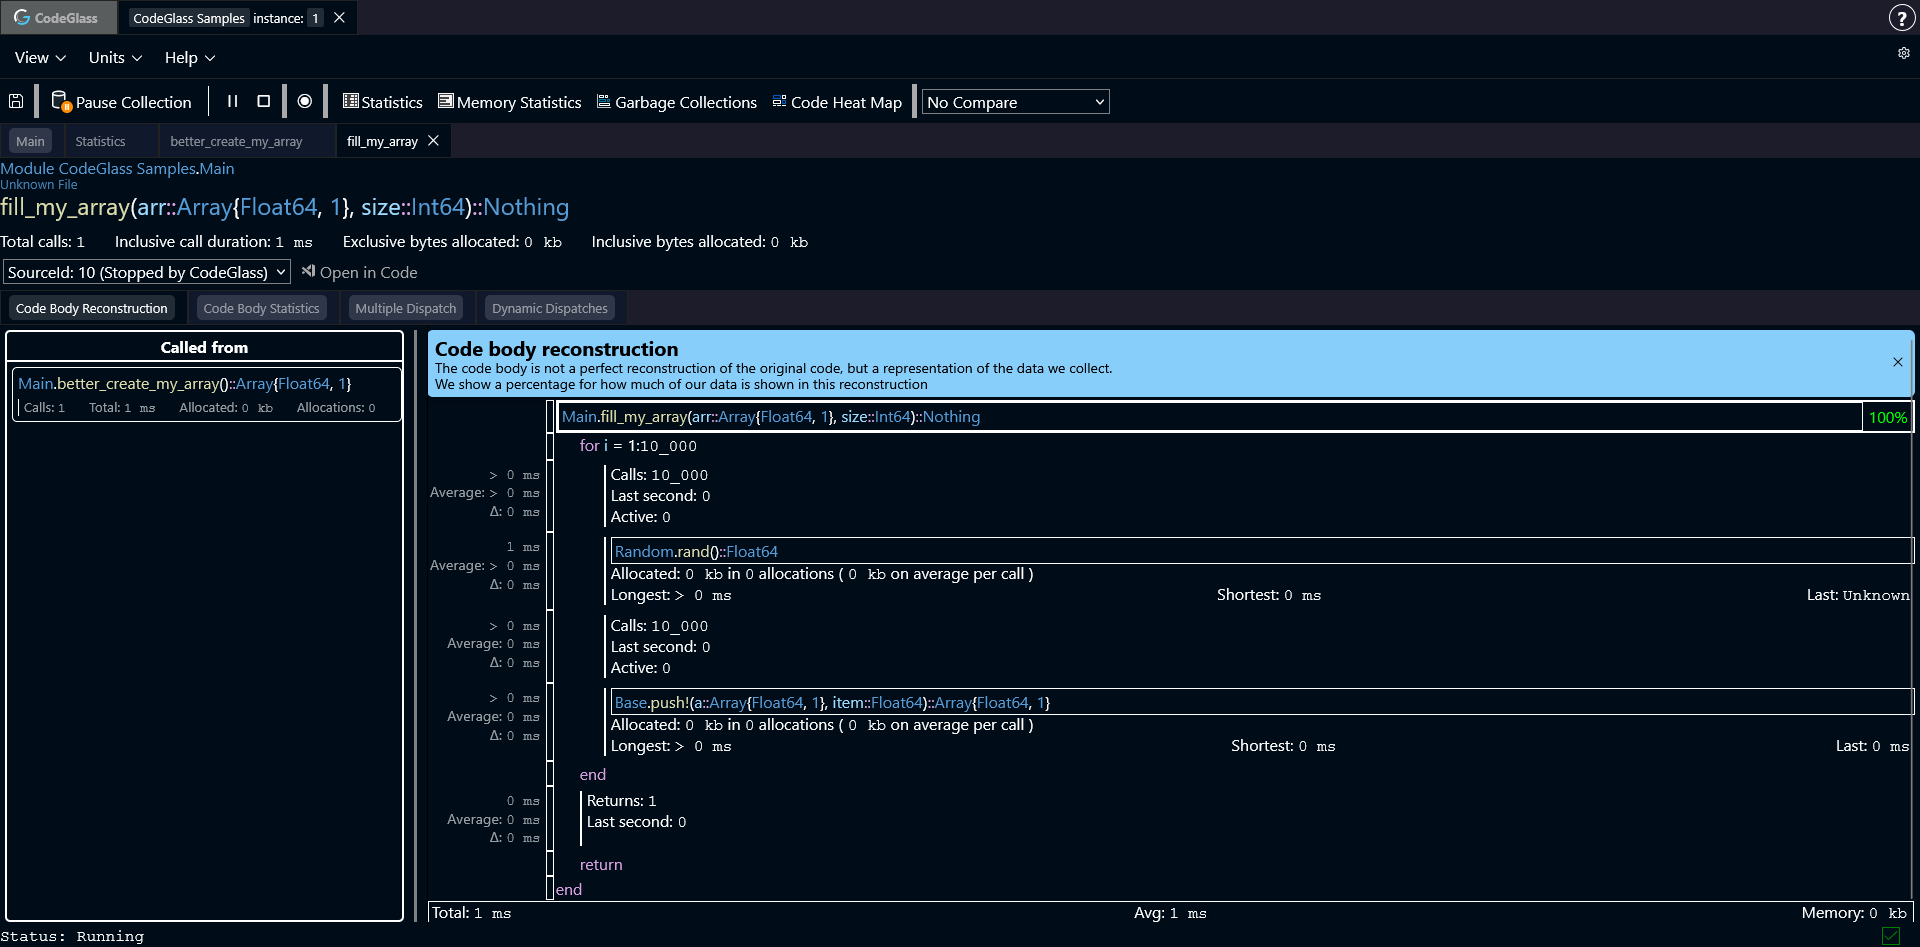Select the Multiple Dispatch tab
This screenshot has width=1920, height=947.
tap(405, 309)
